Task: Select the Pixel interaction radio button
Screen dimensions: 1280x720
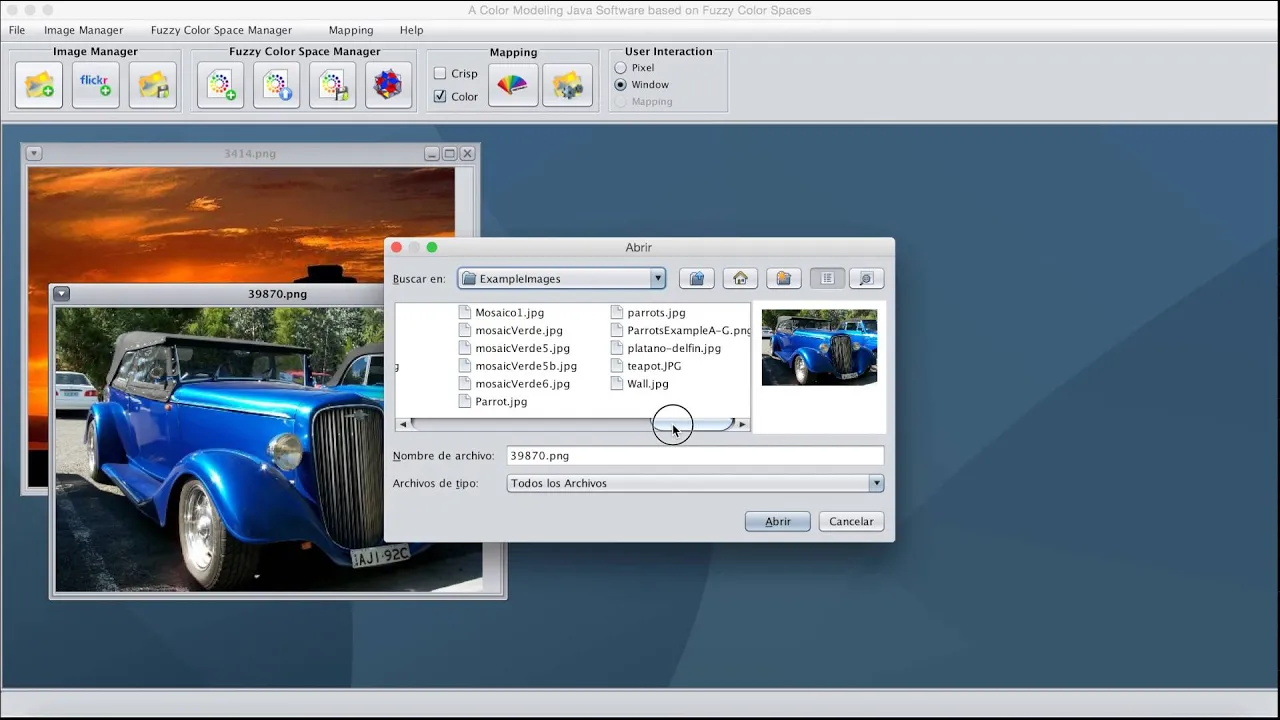Action: pos(621,68)
